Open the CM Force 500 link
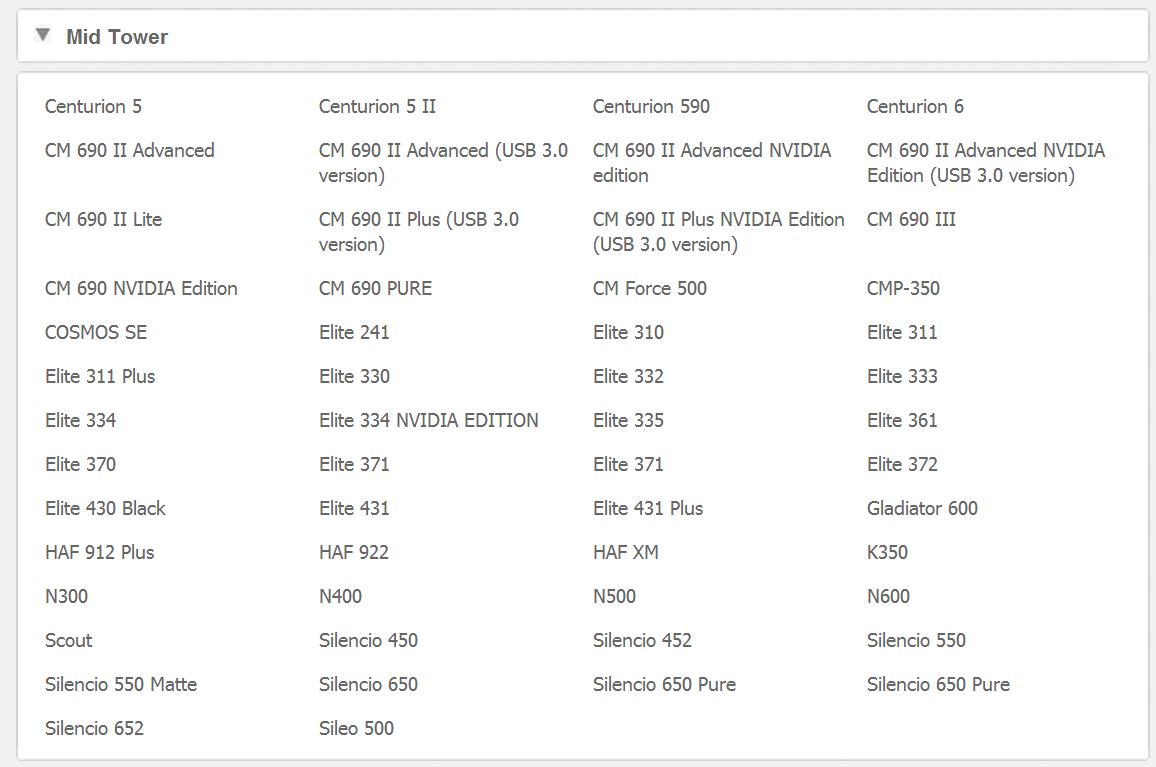This screenshot has width=1156, height=767. pyautogui.click(x=649, y=288)
